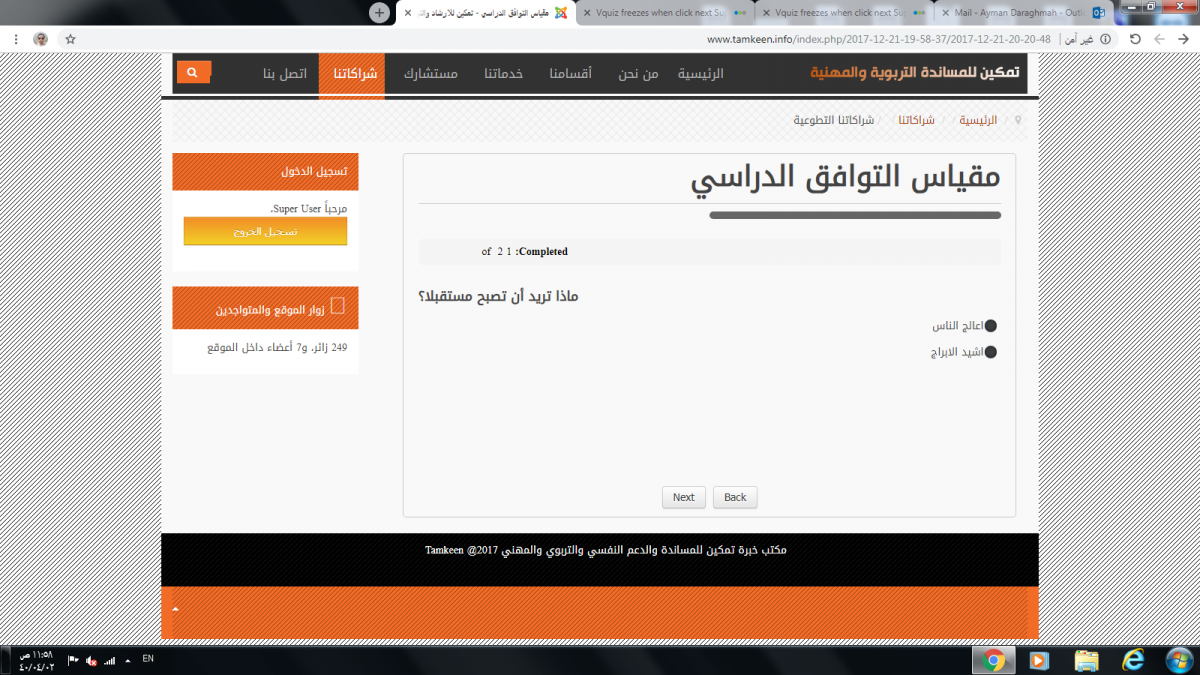Open Chrome from the Windows taskbar
The width and height of the screenshot is (1200, 675).
[x=993, y=660]
